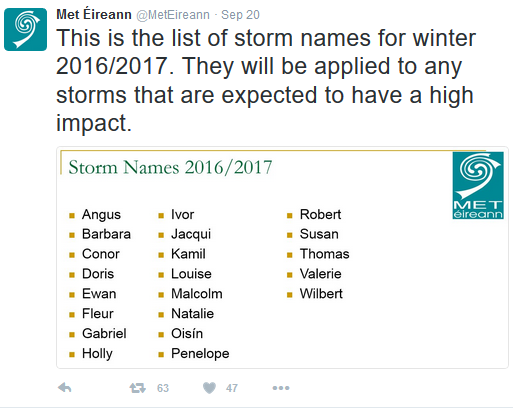Click the tweet text about storm names

pyautogui.click(x=266, y=80)
